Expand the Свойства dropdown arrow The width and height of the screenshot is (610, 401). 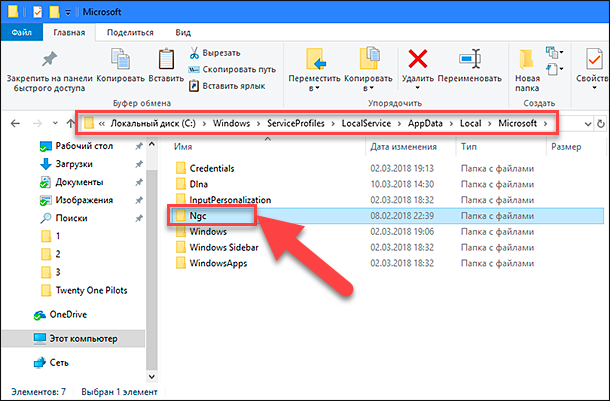tap(594, 88)
